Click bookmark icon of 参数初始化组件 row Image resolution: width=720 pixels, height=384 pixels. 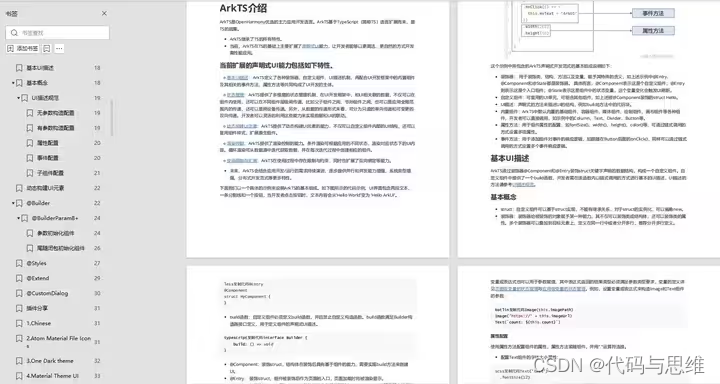click(x=30, y=233)
